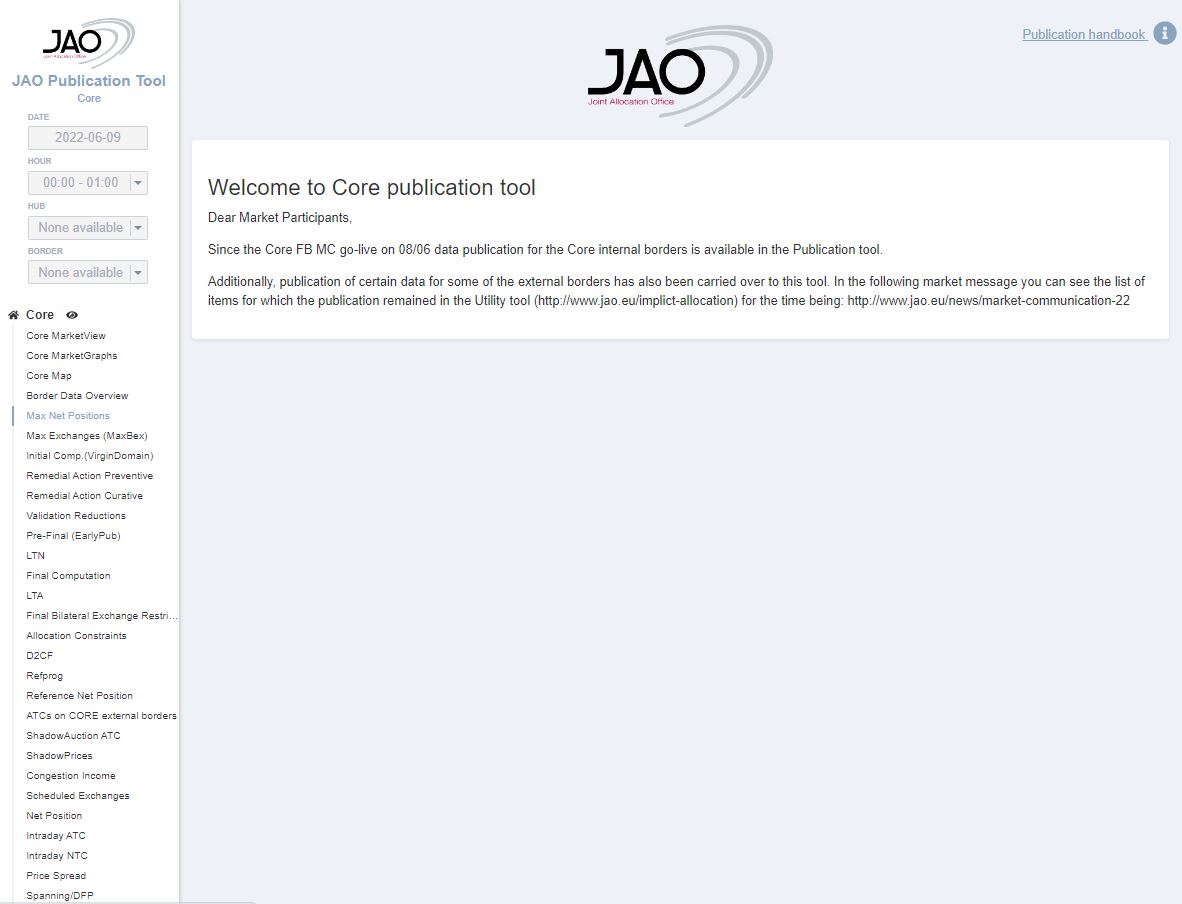Screen dimensions: 1182x904
Task: Toggle the eye icon next to Core
Action: coord(72,315)
